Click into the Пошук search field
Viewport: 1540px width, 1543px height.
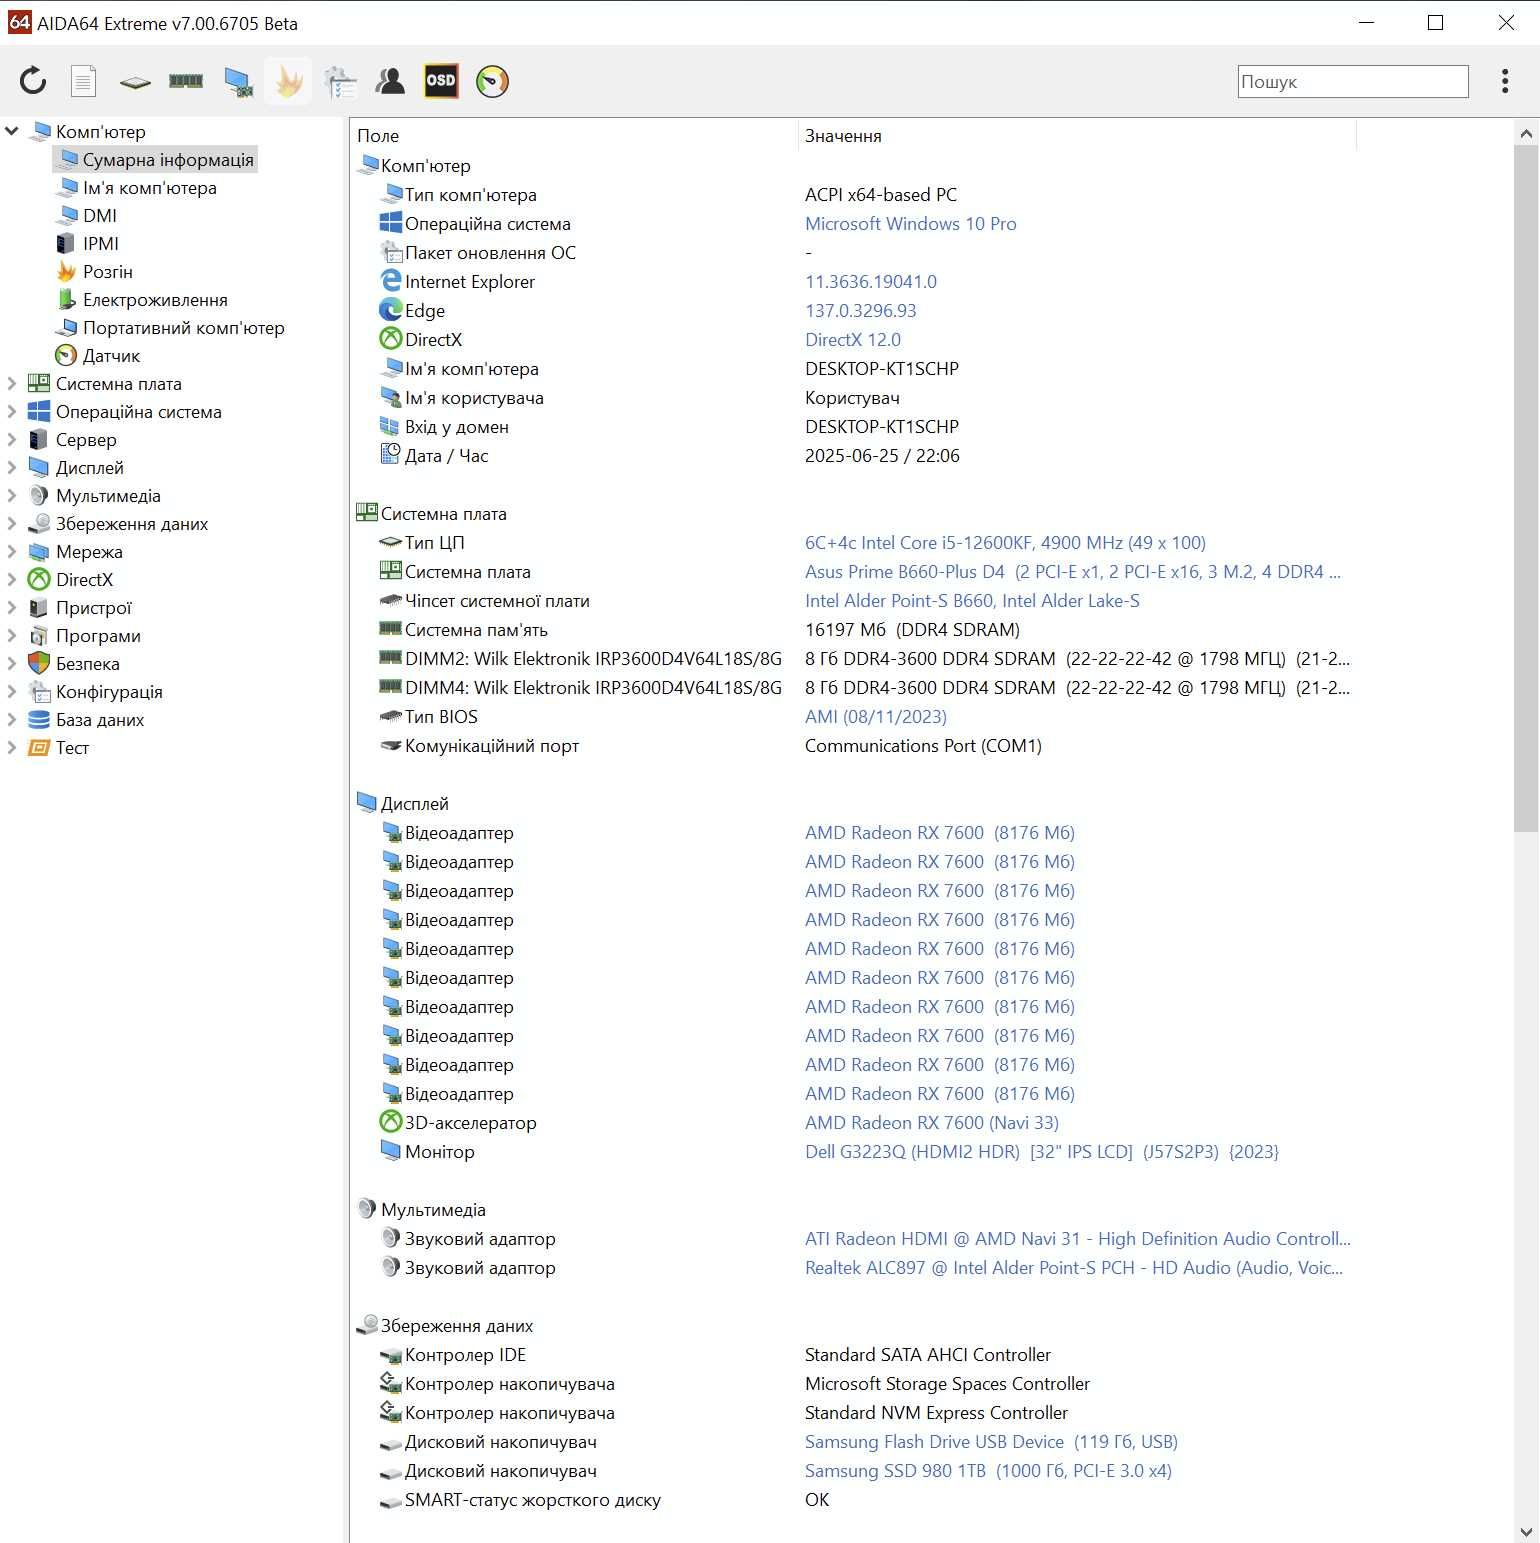click(1353, 82)
